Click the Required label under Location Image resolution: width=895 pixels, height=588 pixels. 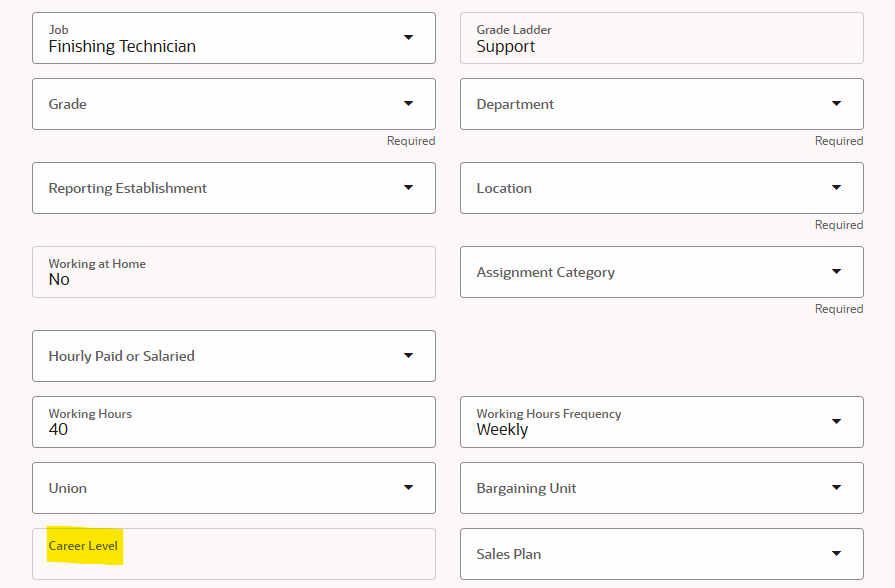tap(839, 224)
